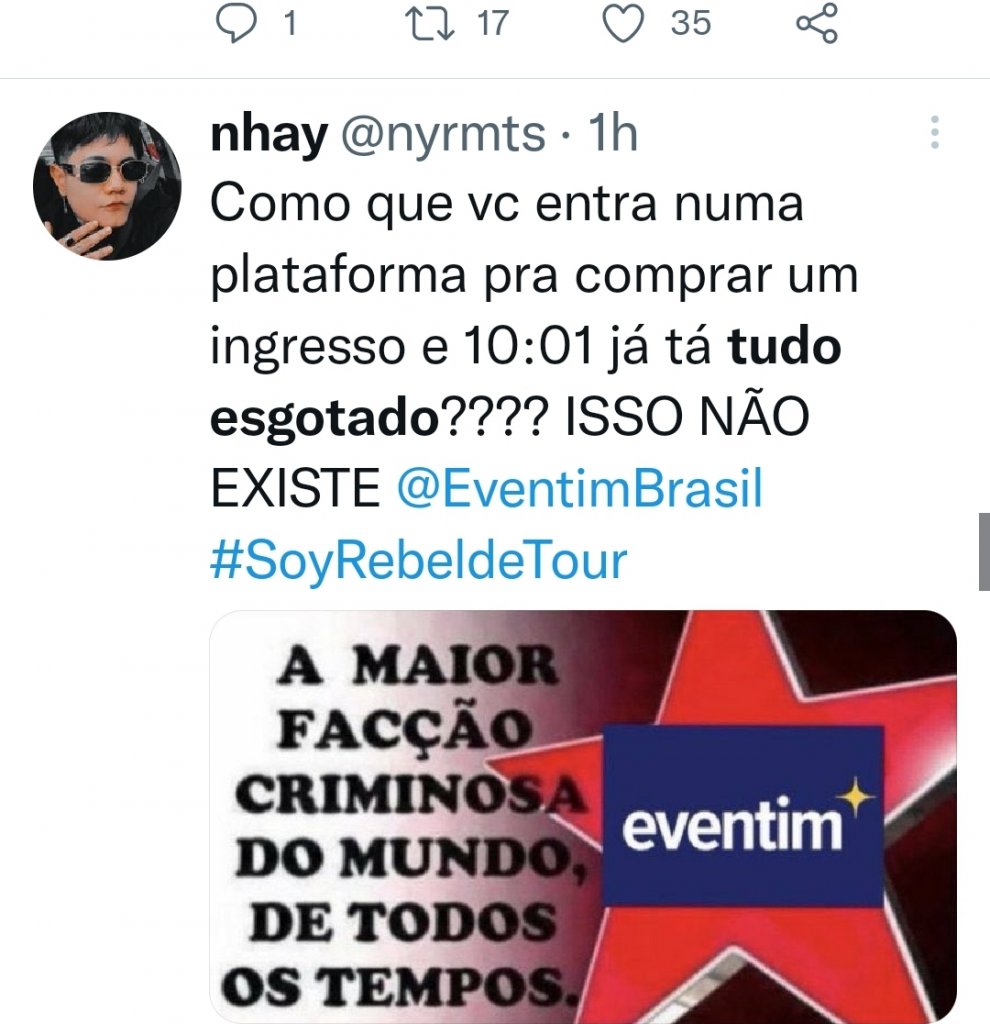Open the #SoyRebeldeTour hashtag

pyautogui.click(x=419, y=561)
